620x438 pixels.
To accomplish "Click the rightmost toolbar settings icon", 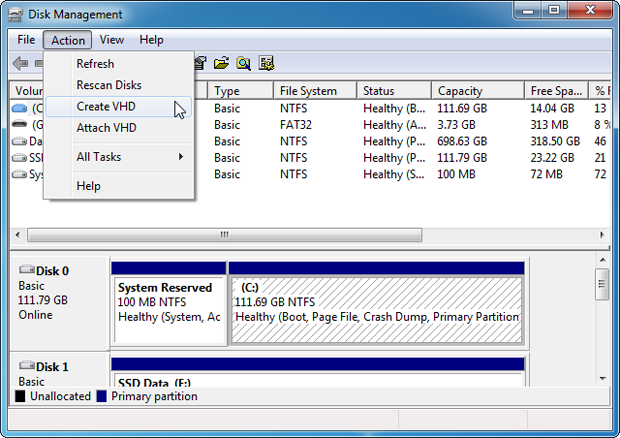I will click(266, 64).
